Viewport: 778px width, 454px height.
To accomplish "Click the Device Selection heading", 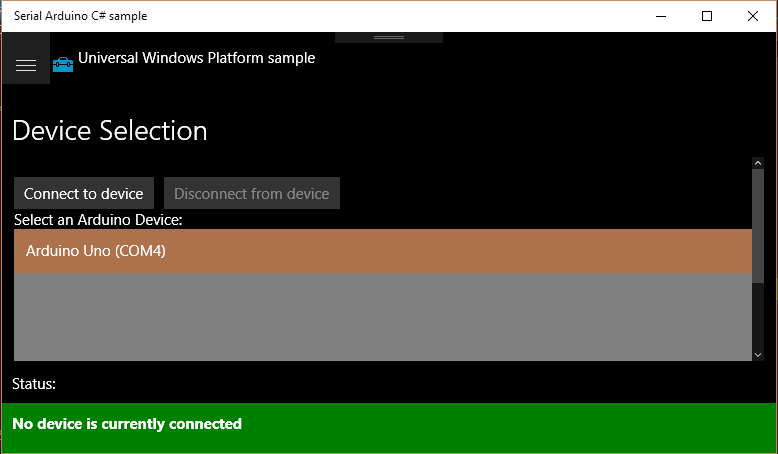I will (110, 130).
